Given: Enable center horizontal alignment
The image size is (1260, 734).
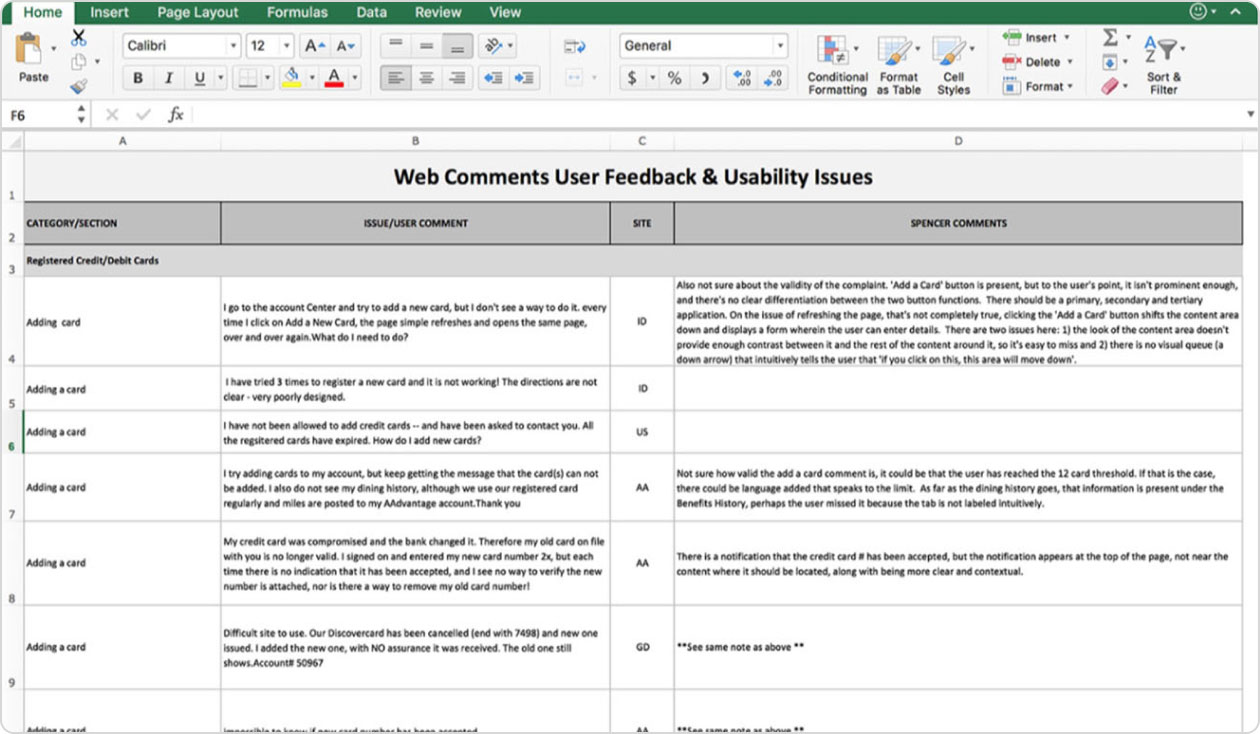Looking at the screenshot, I should (x=427, y=78).
